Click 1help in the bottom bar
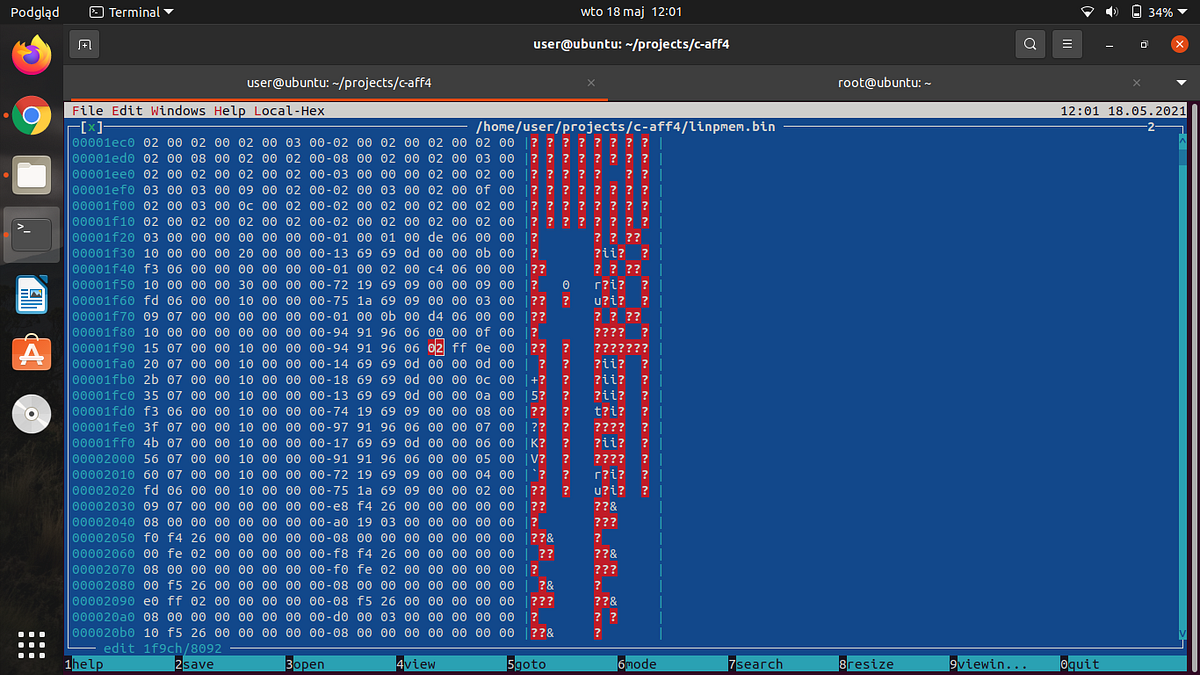 [84, 664]
